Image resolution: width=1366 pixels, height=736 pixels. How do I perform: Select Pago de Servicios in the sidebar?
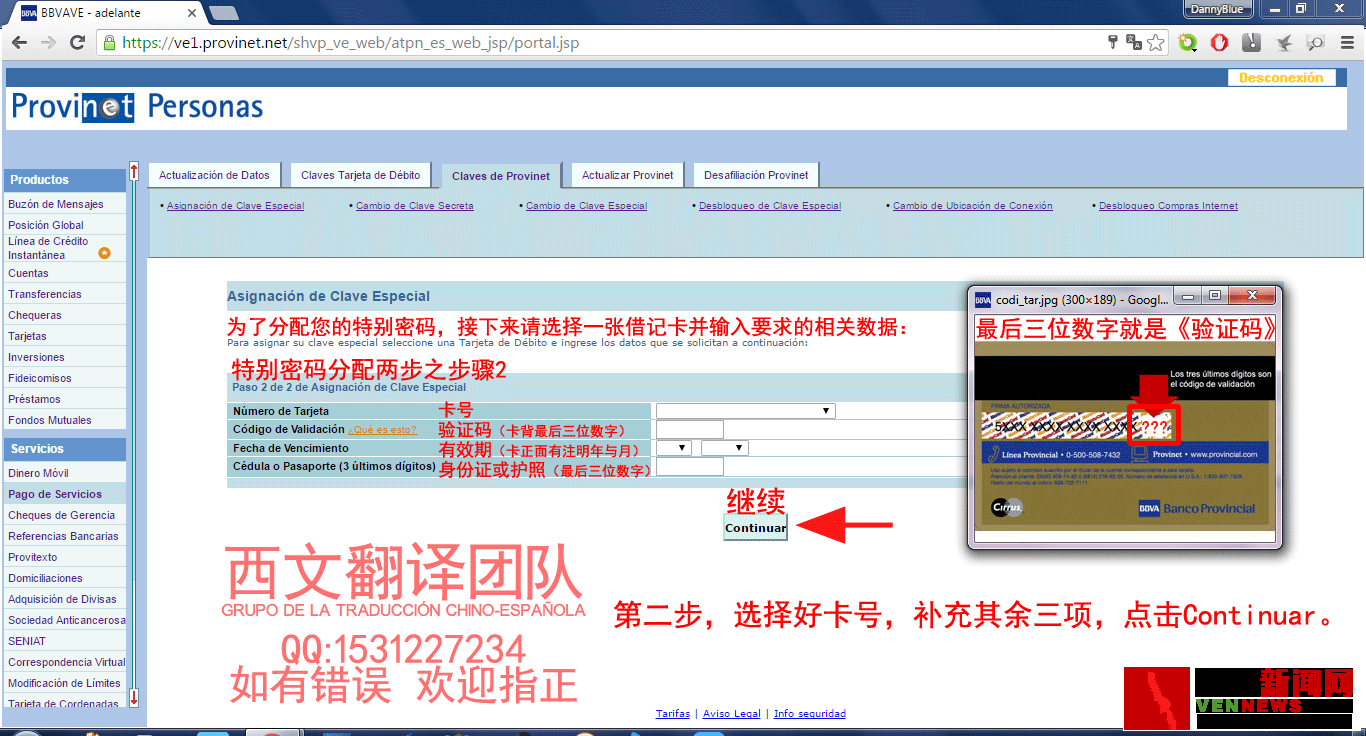65,494
